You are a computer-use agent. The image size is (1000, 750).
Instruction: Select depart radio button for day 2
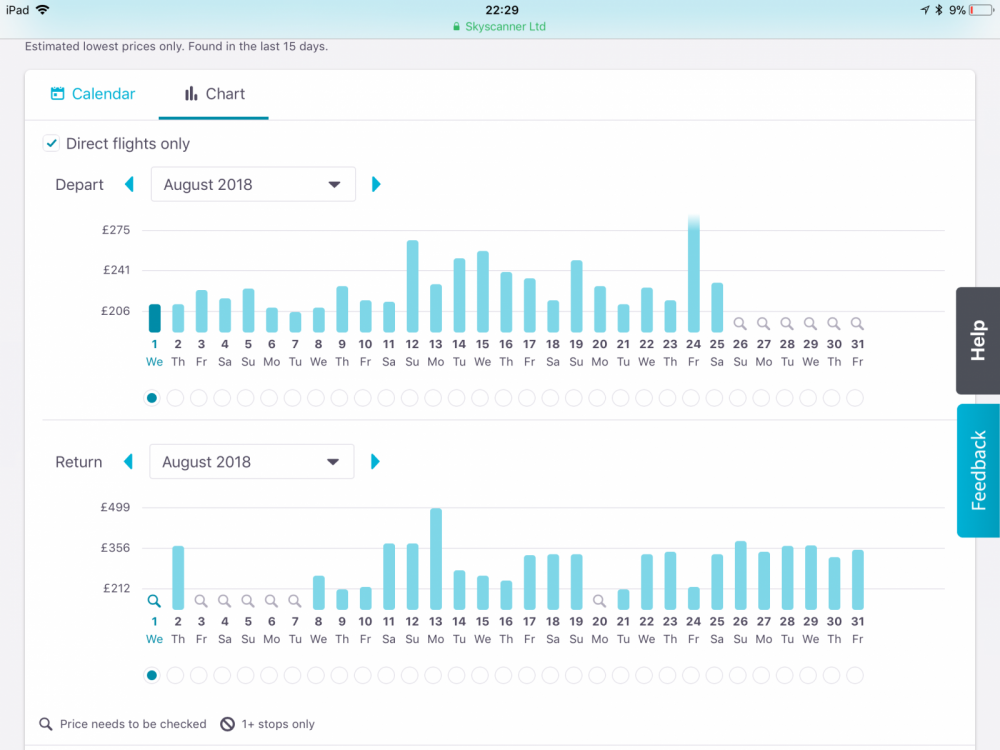[175, 398]
